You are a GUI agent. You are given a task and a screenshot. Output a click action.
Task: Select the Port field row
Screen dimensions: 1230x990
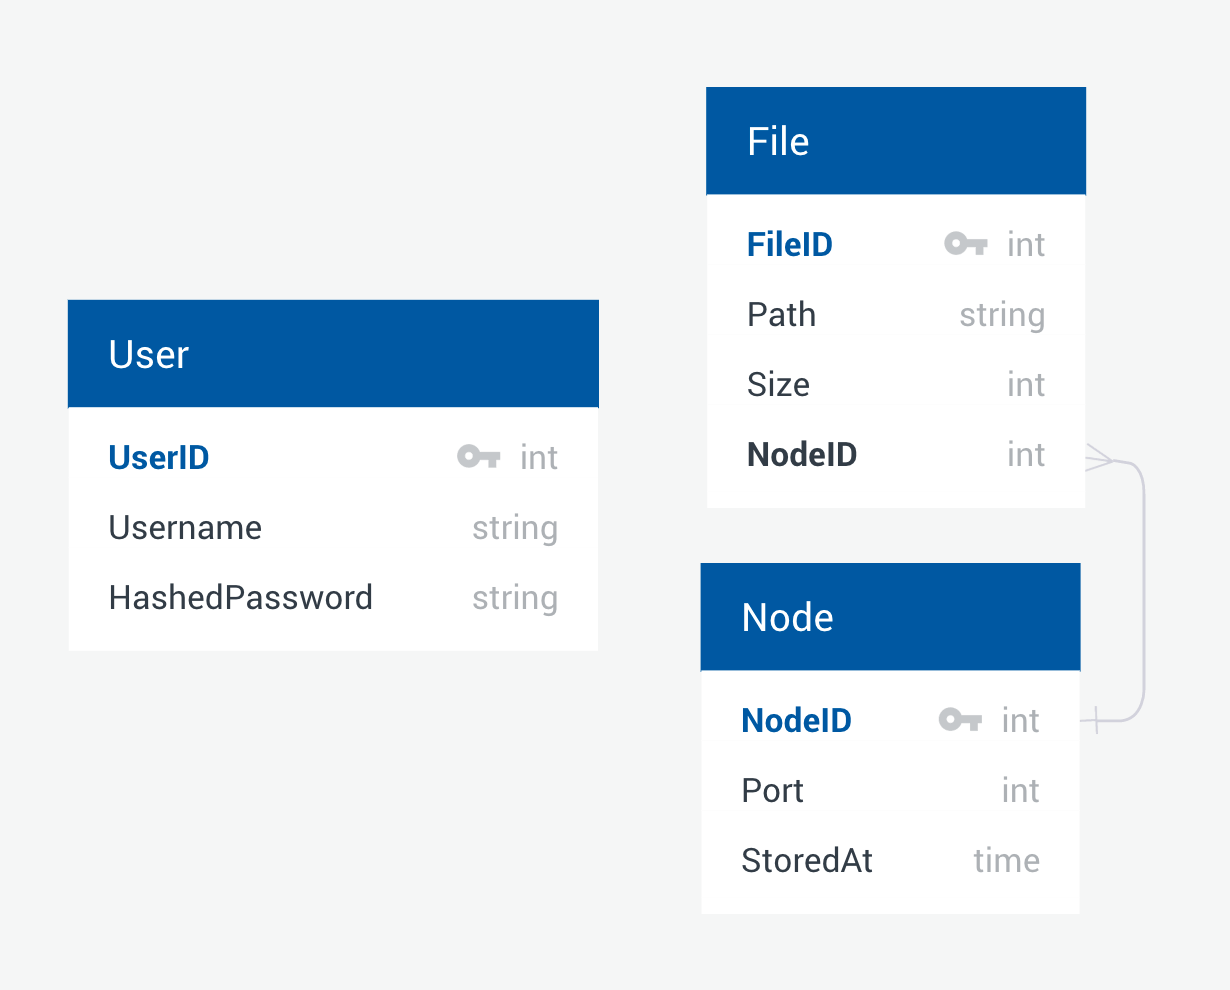tap(772, 790)
